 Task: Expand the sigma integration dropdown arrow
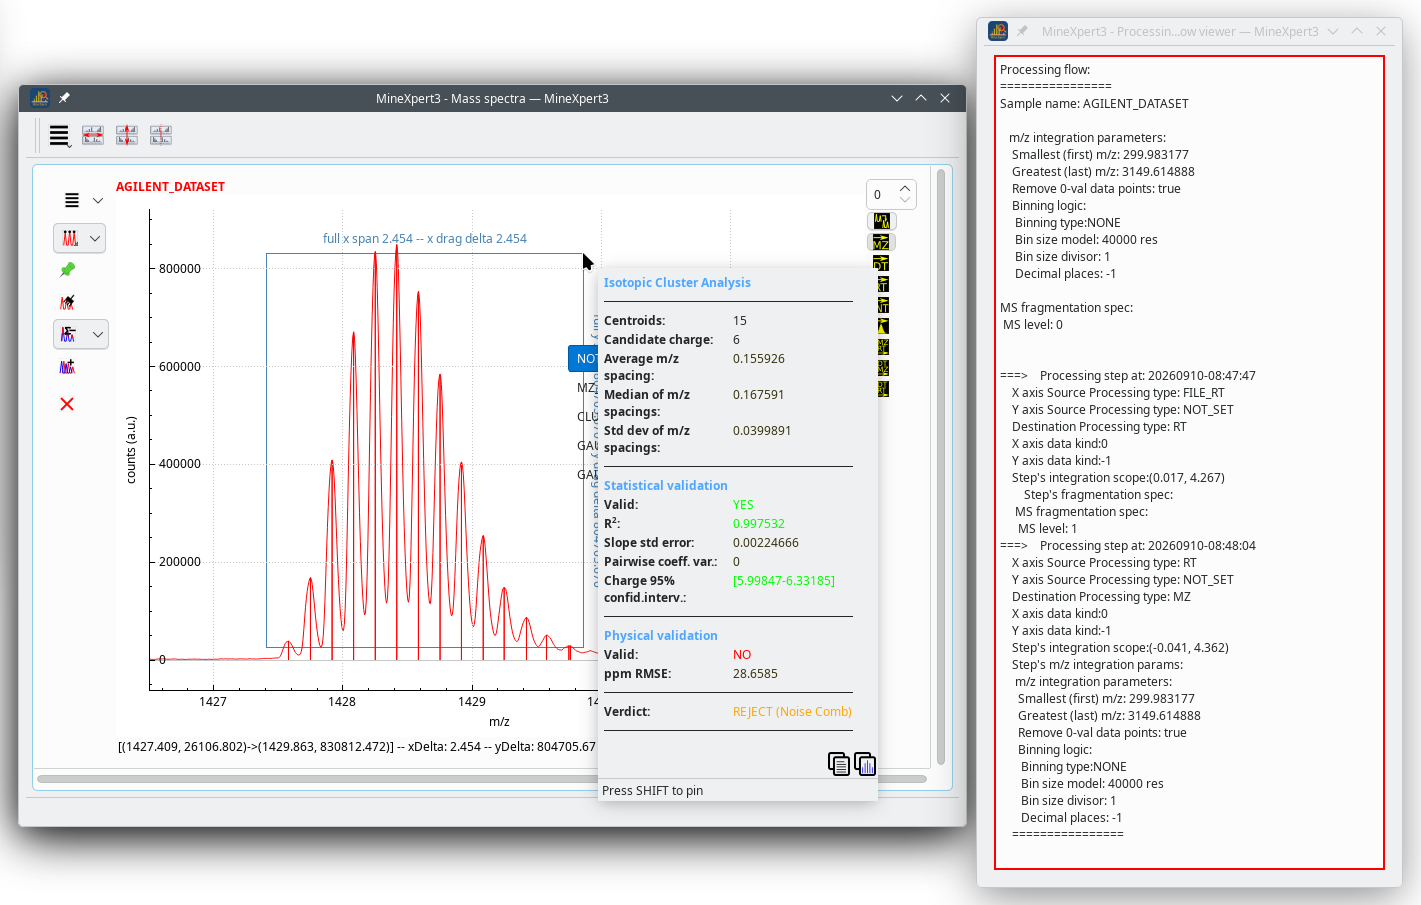pyautogui.click(x=97, y=334)
